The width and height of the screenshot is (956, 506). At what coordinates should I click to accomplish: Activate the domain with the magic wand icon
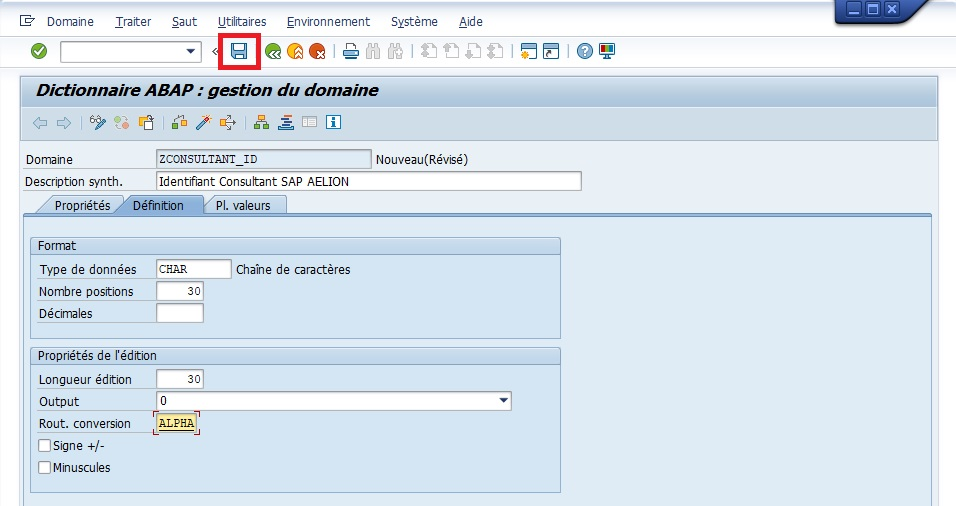click(203, 123)
